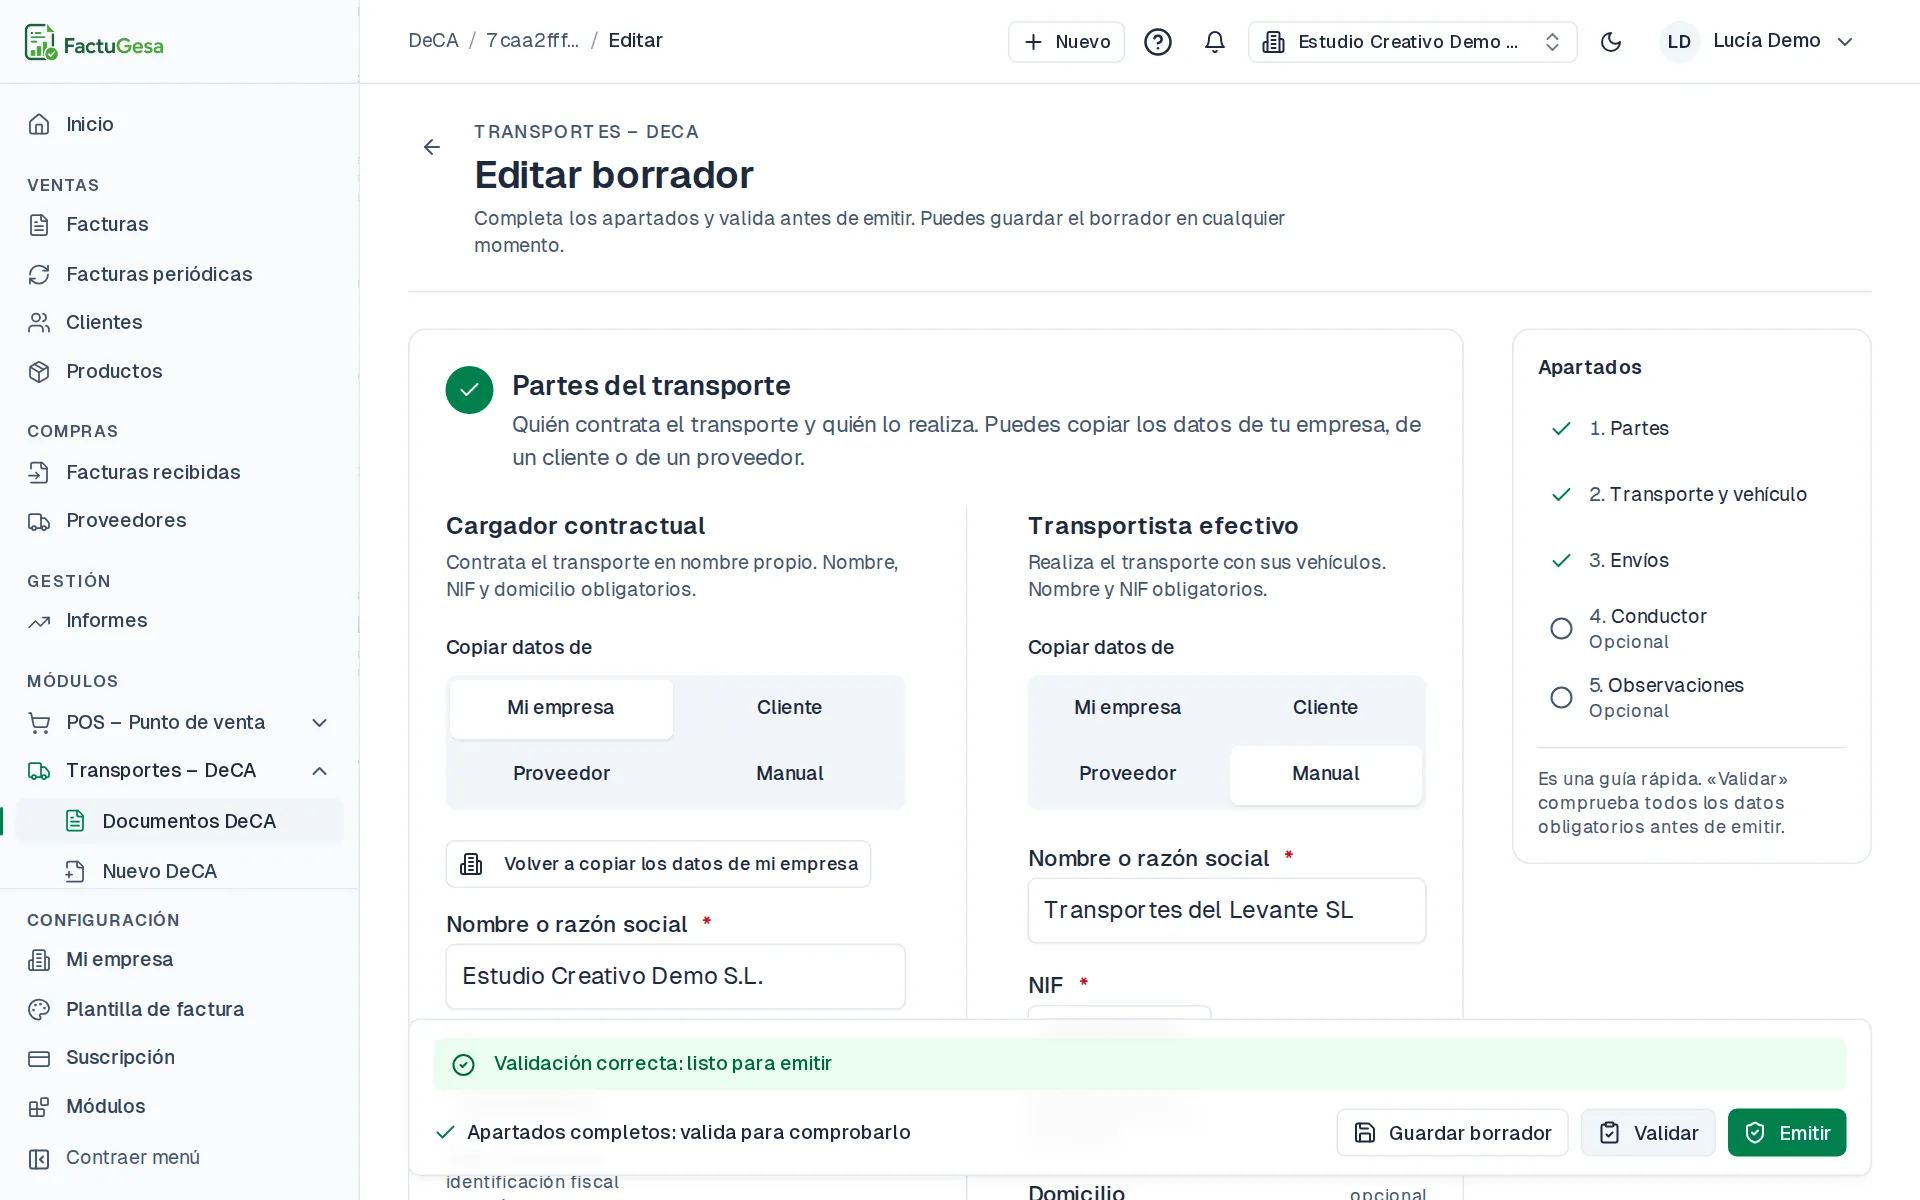Open Lucía Demo user menu chevron
This screenshot has height=1200, width=1920.
tap(1846, 42)
